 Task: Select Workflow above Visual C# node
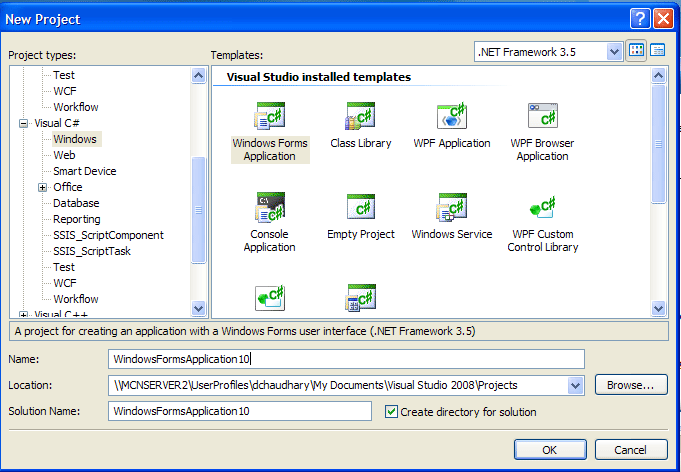[76, 107]
